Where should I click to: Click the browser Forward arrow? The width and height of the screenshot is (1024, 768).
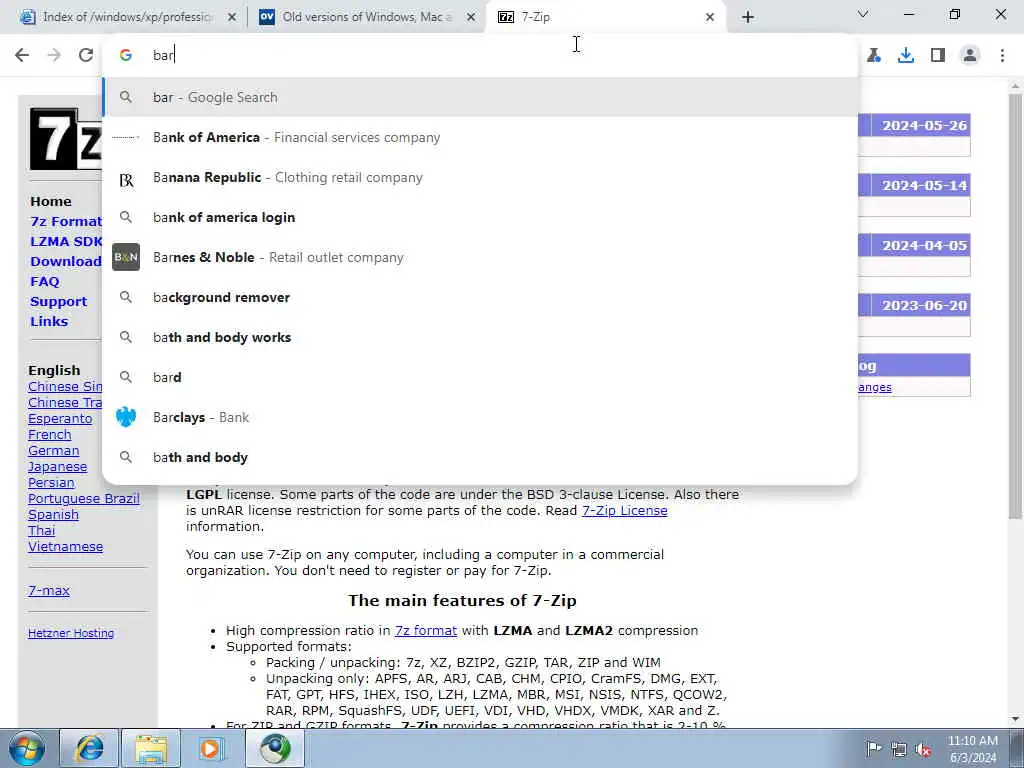[x=54, y=55]
